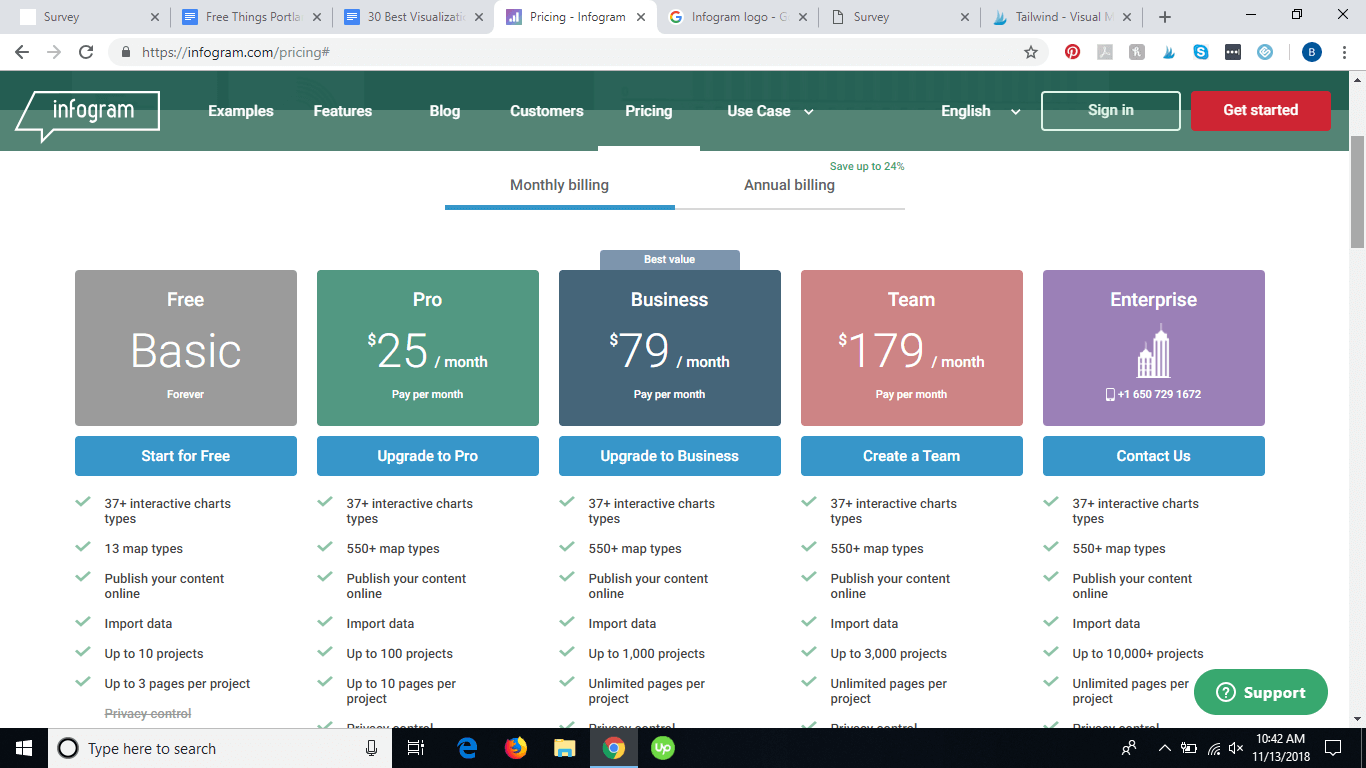Click the Infogram logo
Image resolution: width=1366 pixels, height=768 pixels.
click(x=87, y=112)
